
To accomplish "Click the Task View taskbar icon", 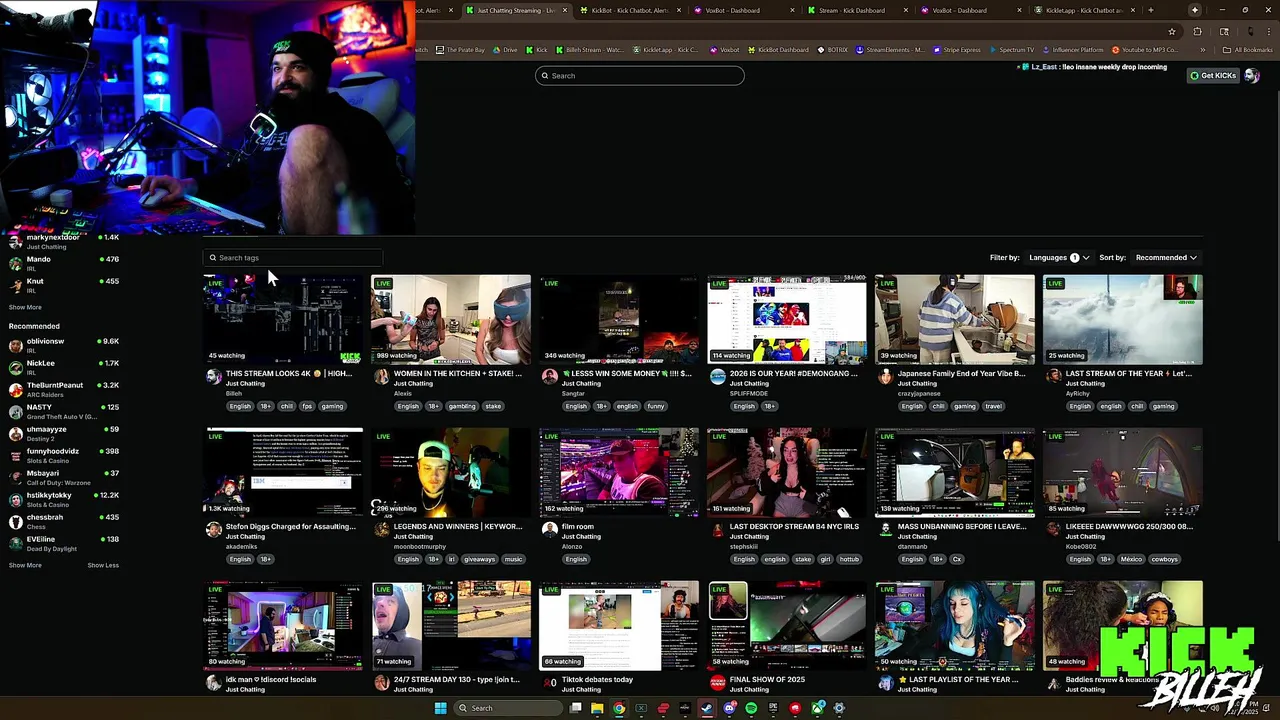I will (x=575, y=708).
